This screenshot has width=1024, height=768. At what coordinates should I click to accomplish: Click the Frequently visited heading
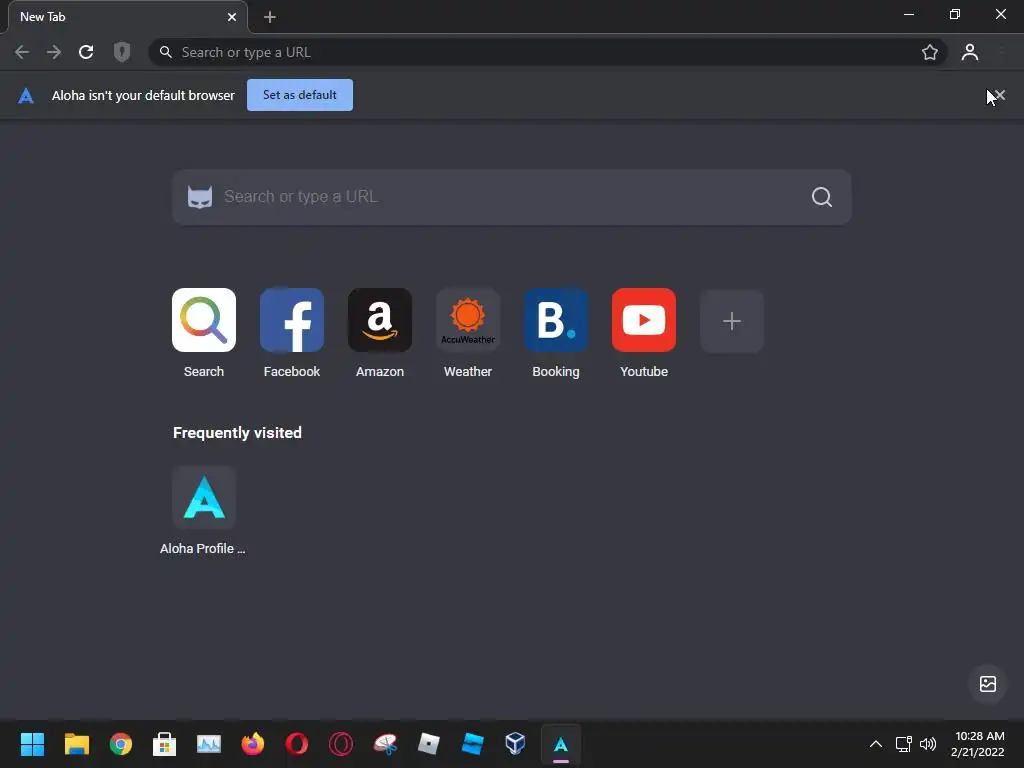(237, 433)
